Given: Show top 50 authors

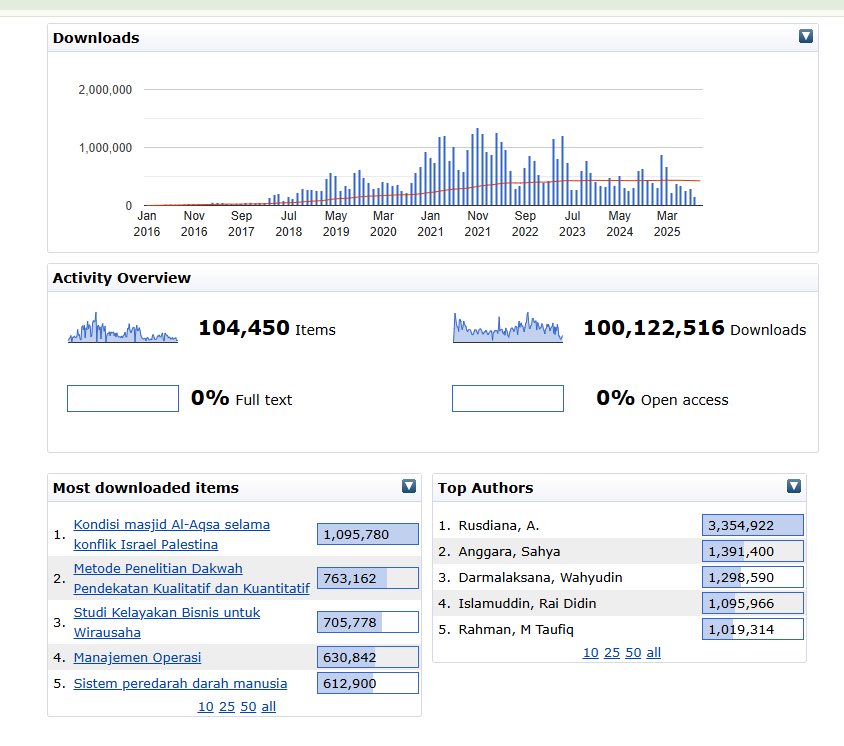Looking at the screenshot, I should (633, 652).
